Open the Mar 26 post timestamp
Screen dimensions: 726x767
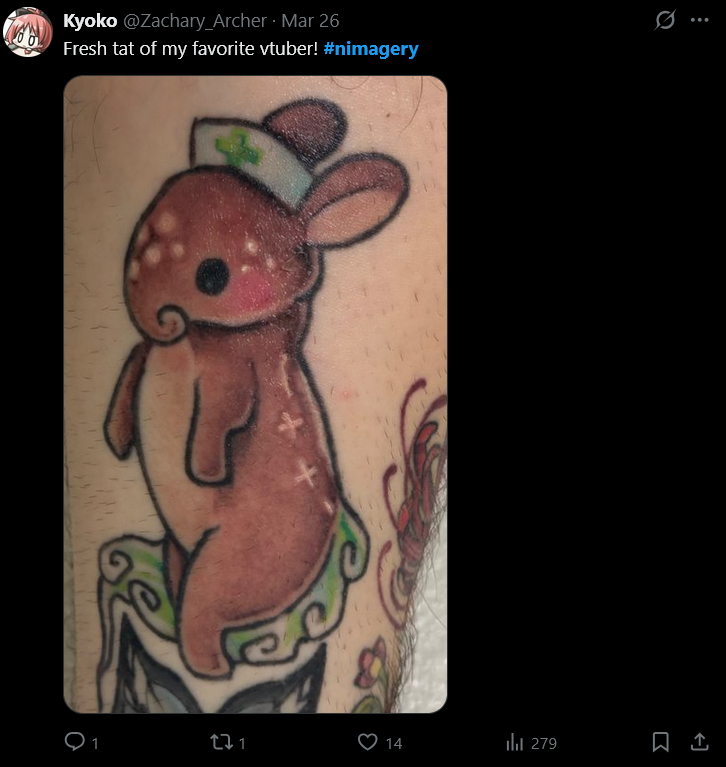pyautogui.click(x=310, y=21)
